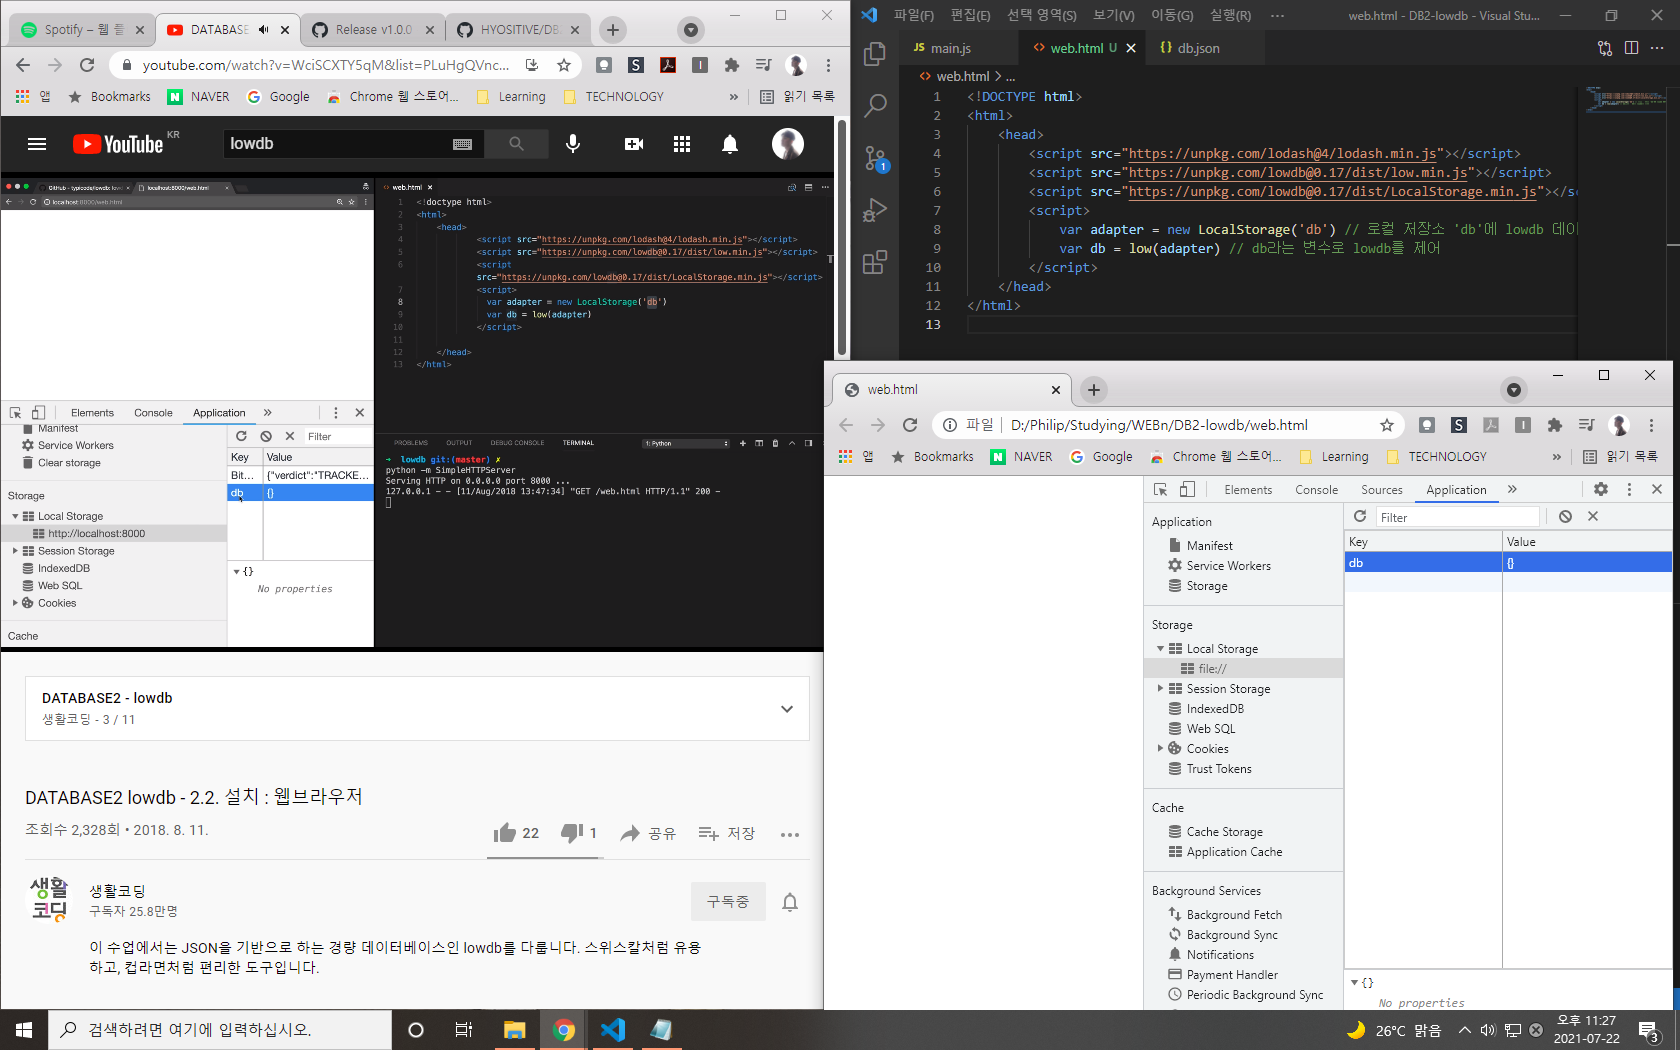Expand the {} object preview in DevTools
Viewport: 1680px width, 1050px height.
[x=1355, y=983]
